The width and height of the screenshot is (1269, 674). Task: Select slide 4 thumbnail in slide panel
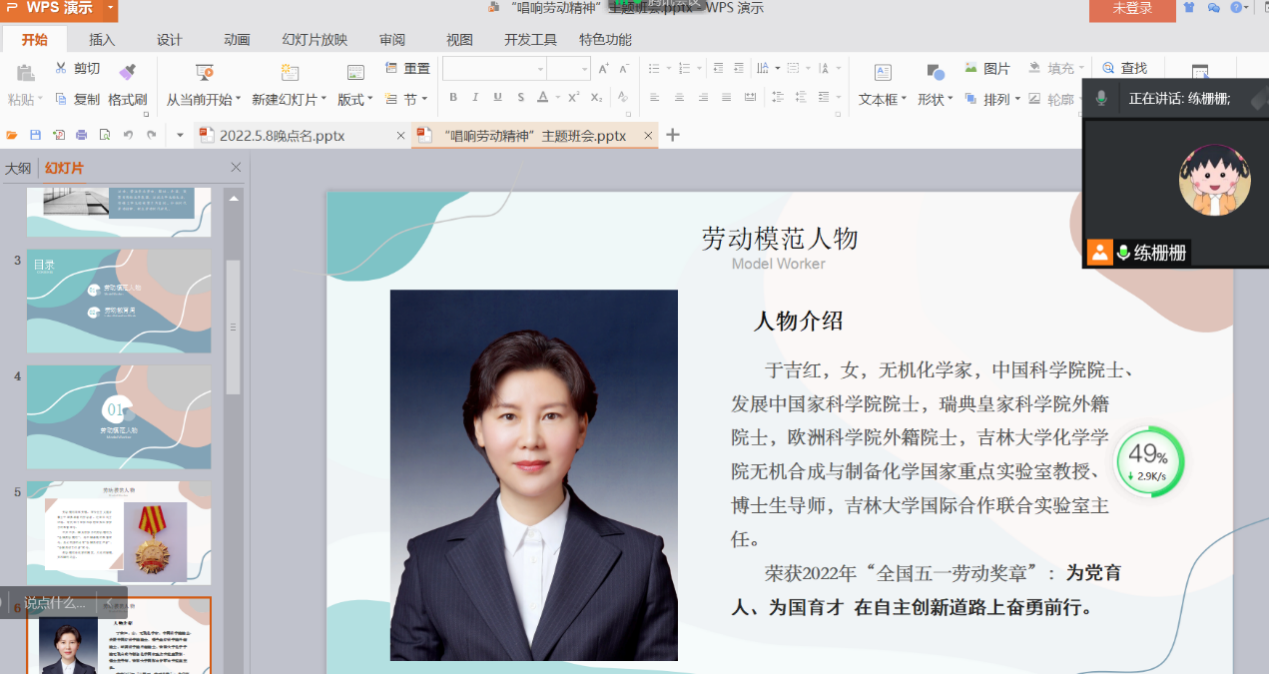pyautogui.click(x=119, y=417)
